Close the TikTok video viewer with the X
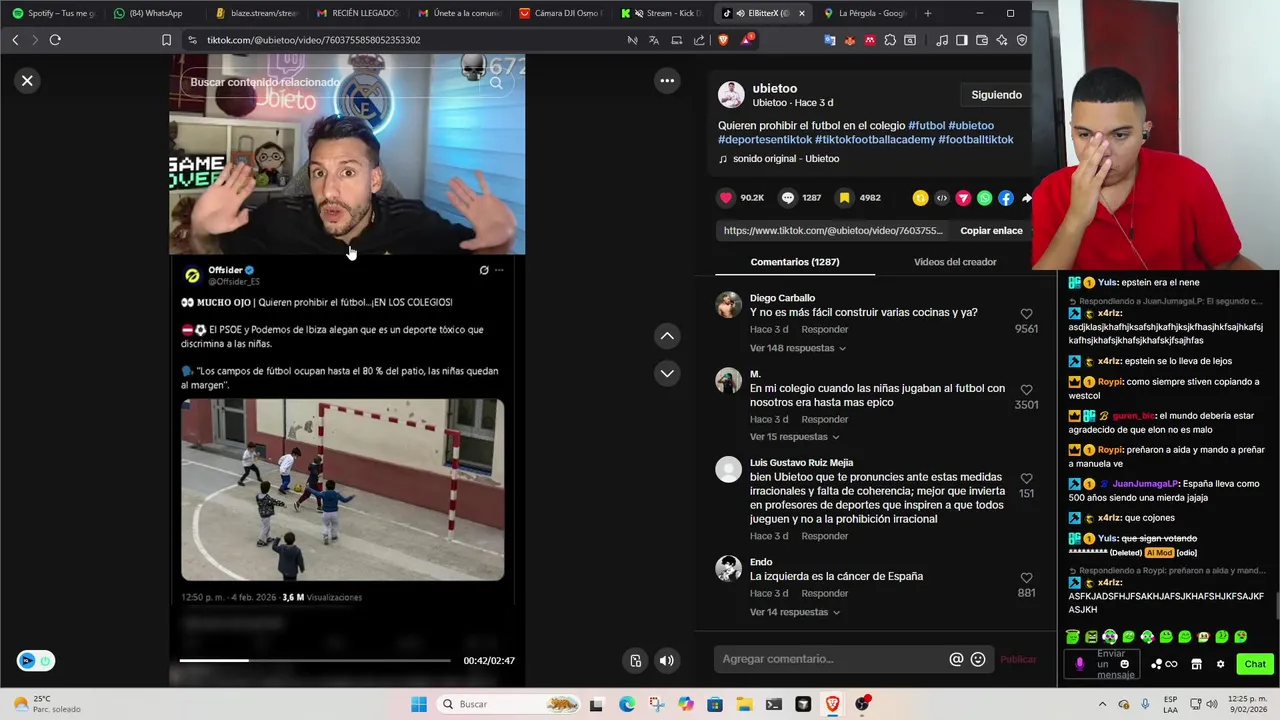The width and height of the screenshot is (1280, 720). 27,81
